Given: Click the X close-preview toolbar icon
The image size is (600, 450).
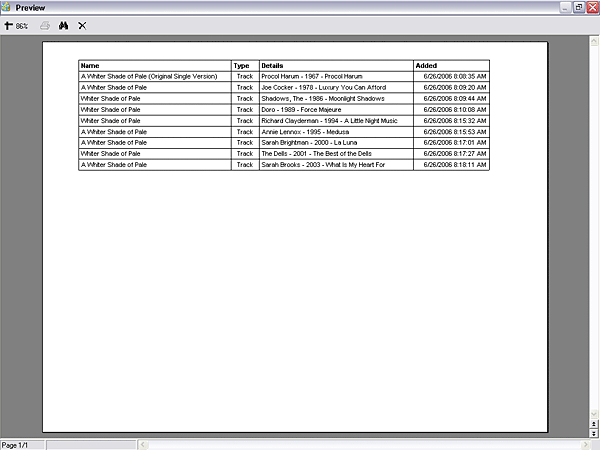Looking at the screenshot, I should click(82, 25).
